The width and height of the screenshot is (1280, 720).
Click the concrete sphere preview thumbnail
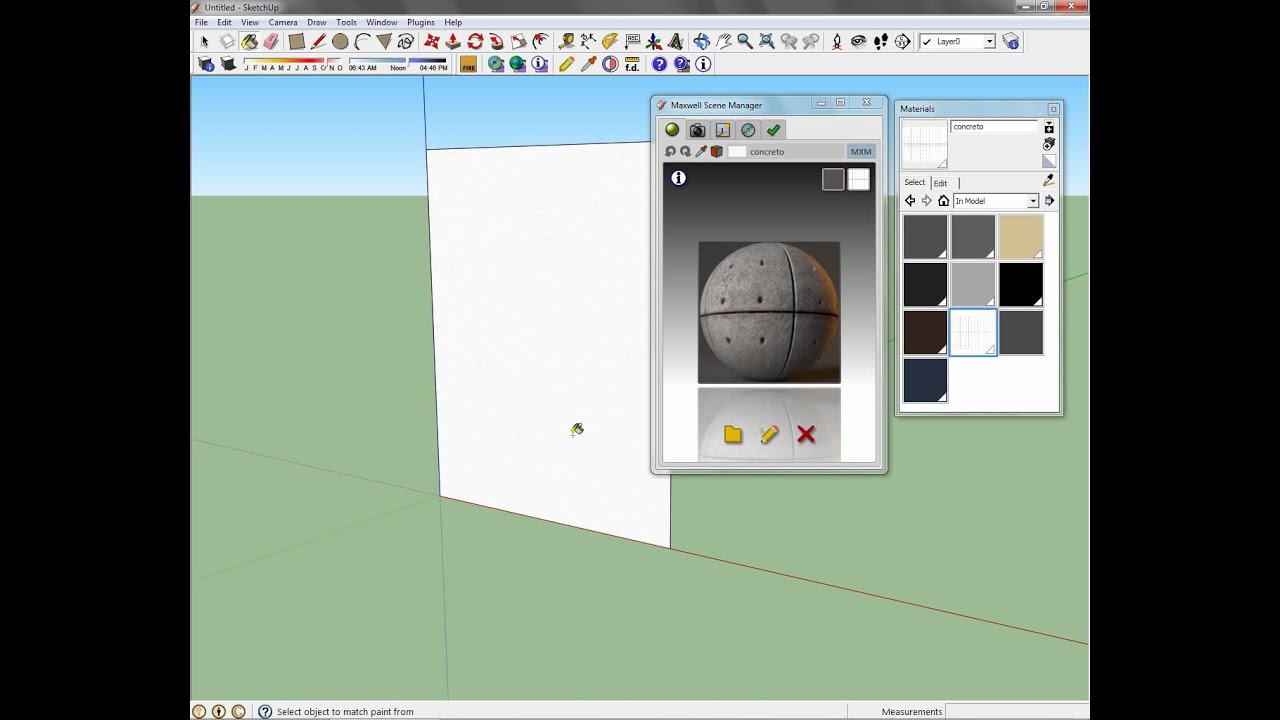769,312
